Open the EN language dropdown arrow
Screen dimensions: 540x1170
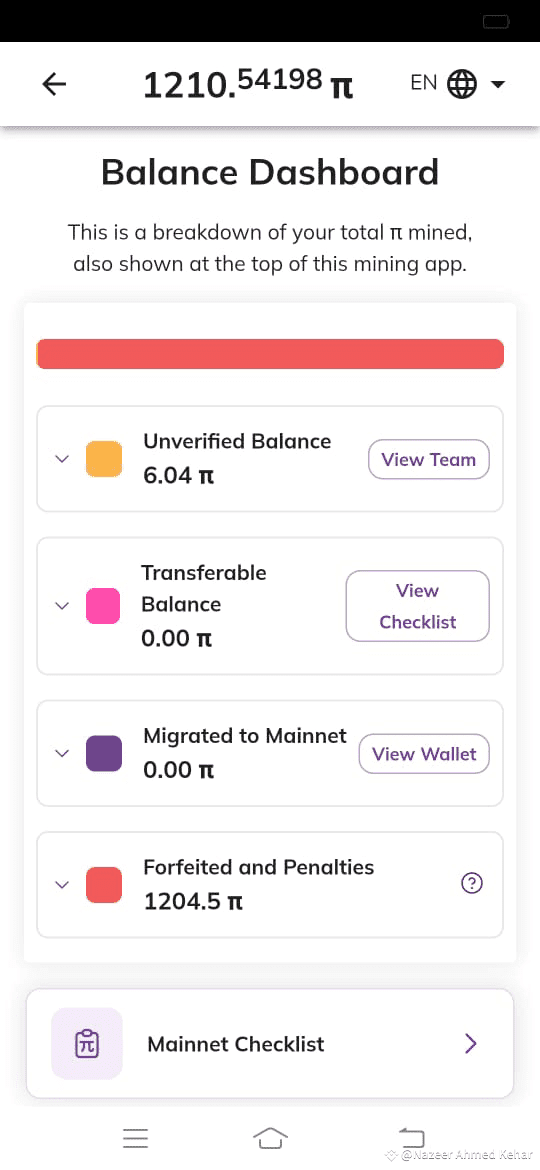497,84
